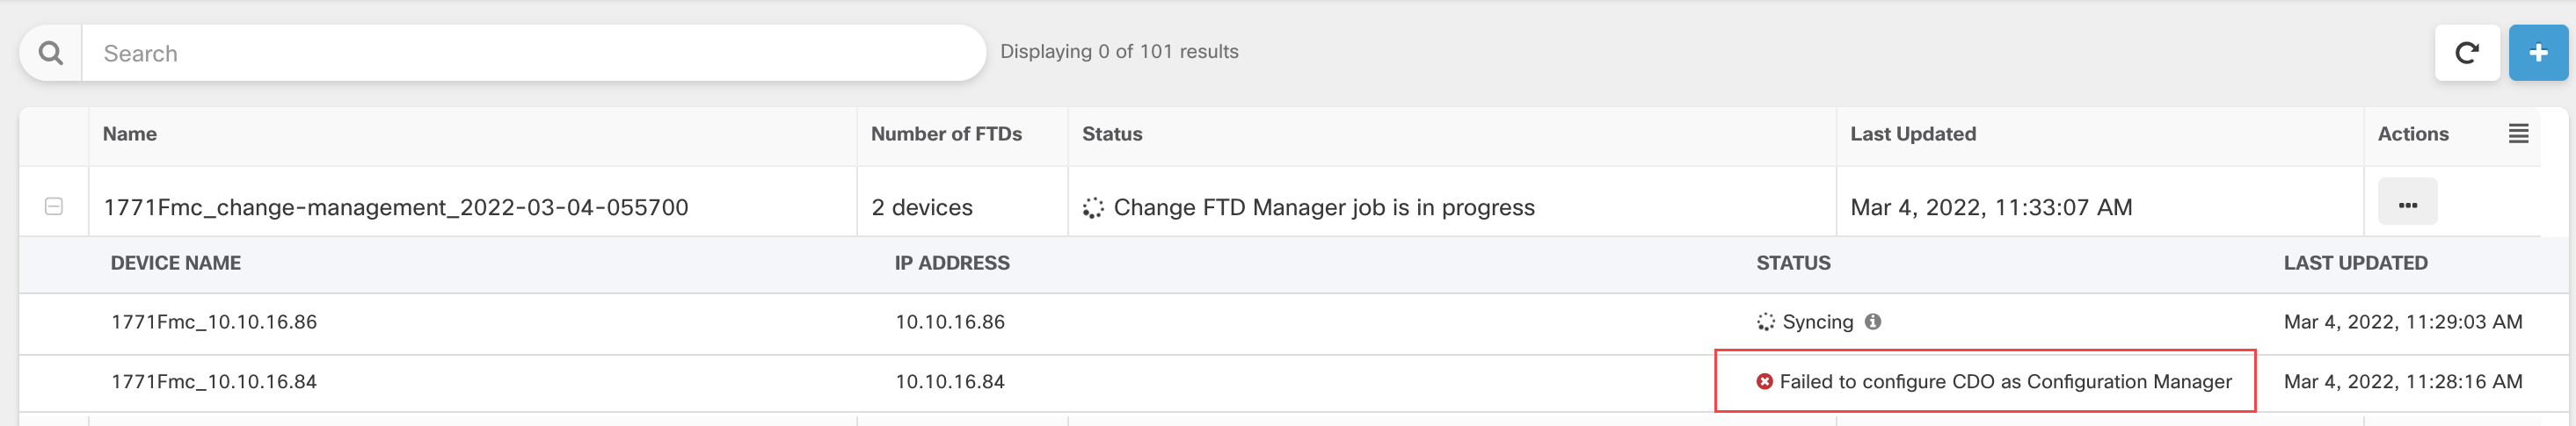Click the Failed to configure CDO message
2576x426 pixels.
tap(2005, 382)
